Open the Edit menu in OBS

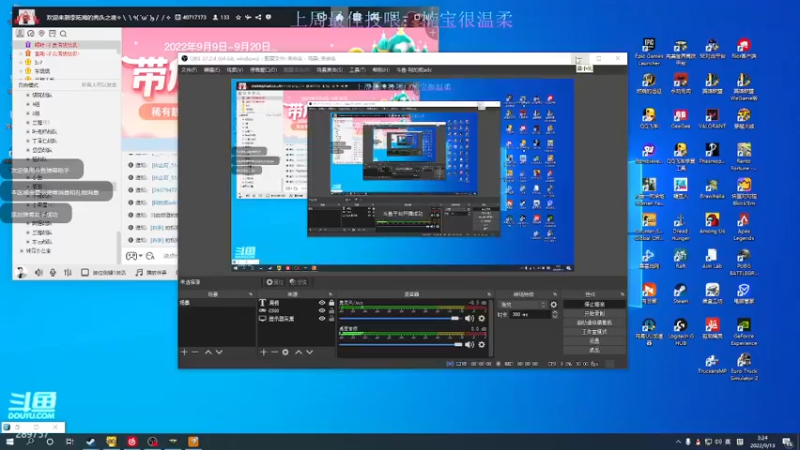pos(212,70)
